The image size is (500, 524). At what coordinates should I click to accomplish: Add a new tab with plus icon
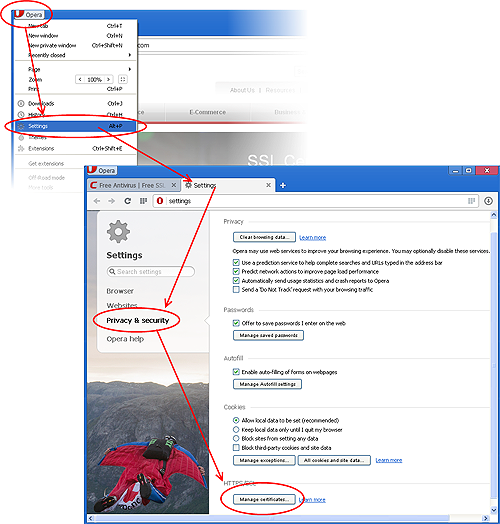(x=283, y=185)
